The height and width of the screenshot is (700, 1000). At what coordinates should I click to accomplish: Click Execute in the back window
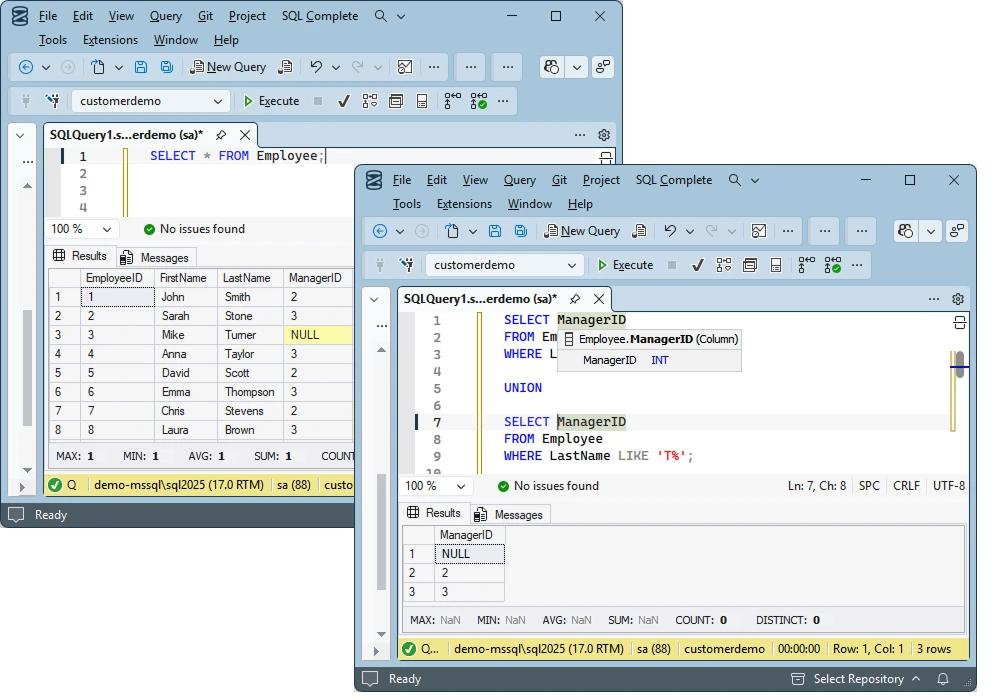click(271, 101)
